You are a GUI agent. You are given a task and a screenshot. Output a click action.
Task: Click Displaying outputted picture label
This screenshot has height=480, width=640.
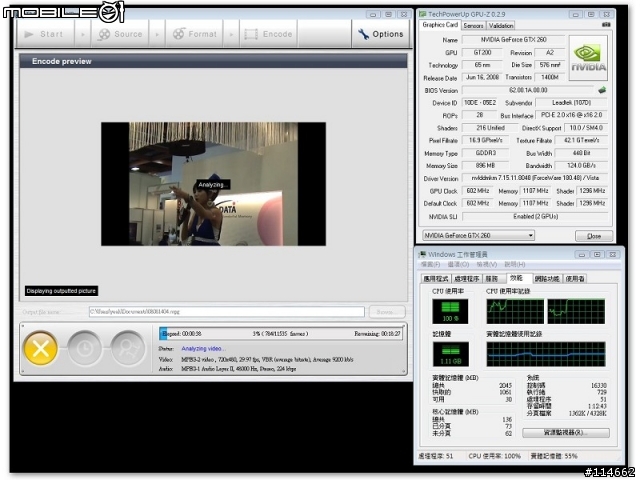pos(61,291)
